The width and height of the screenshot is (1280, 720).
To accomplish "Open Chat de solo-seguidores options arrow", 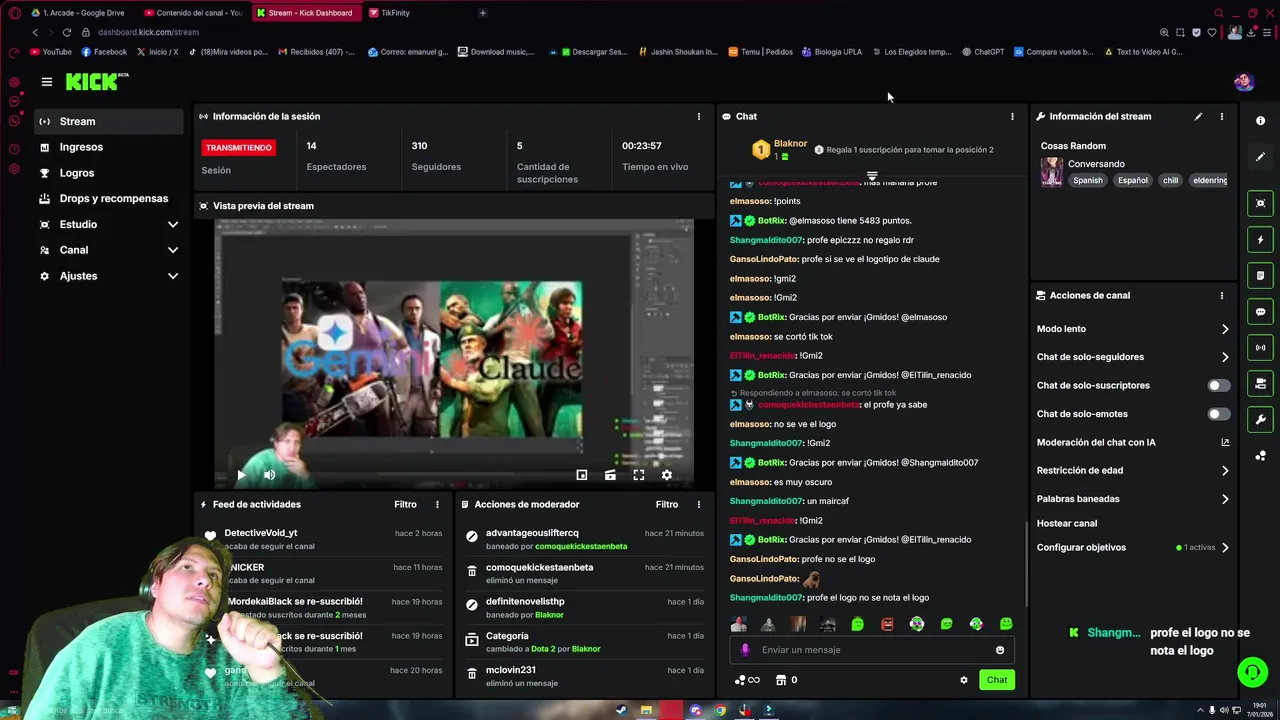I will click(x=1225, y=357).
